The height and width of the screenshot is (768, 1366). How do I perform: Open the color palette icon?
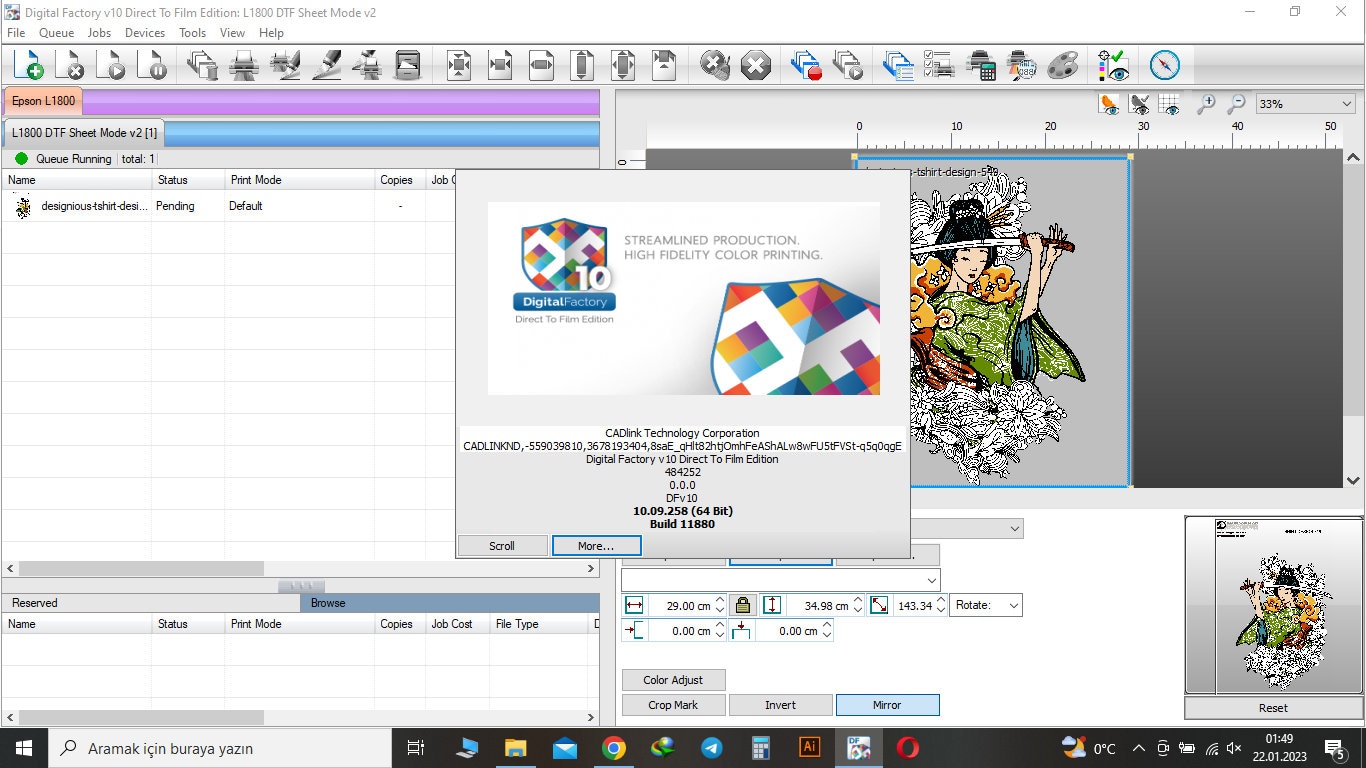pos(1063,65)
